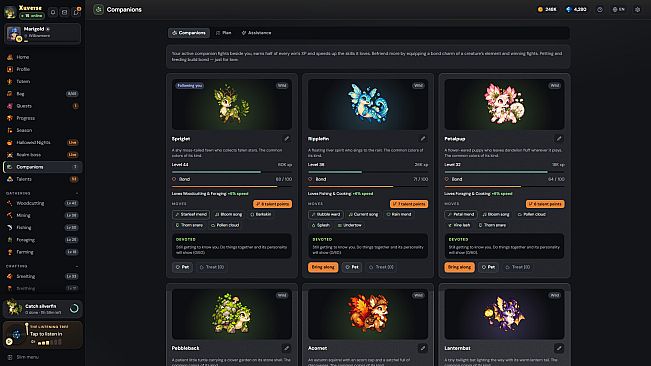This screenshot has width=651, height=366.
Task: Open the chat icon with orange badge
Action: 76,12
